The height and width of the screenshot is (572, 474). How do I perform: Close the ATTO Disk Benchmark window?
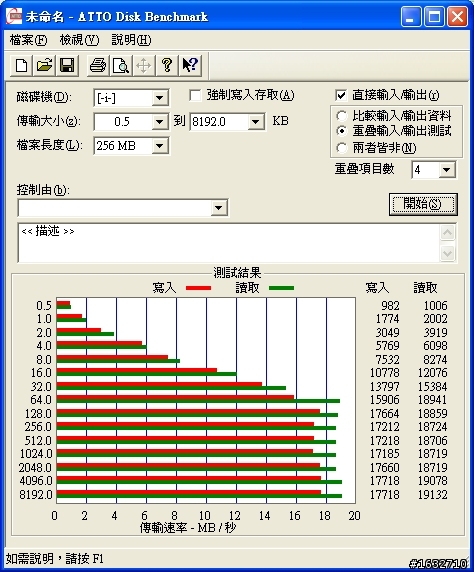pos(458,16)
